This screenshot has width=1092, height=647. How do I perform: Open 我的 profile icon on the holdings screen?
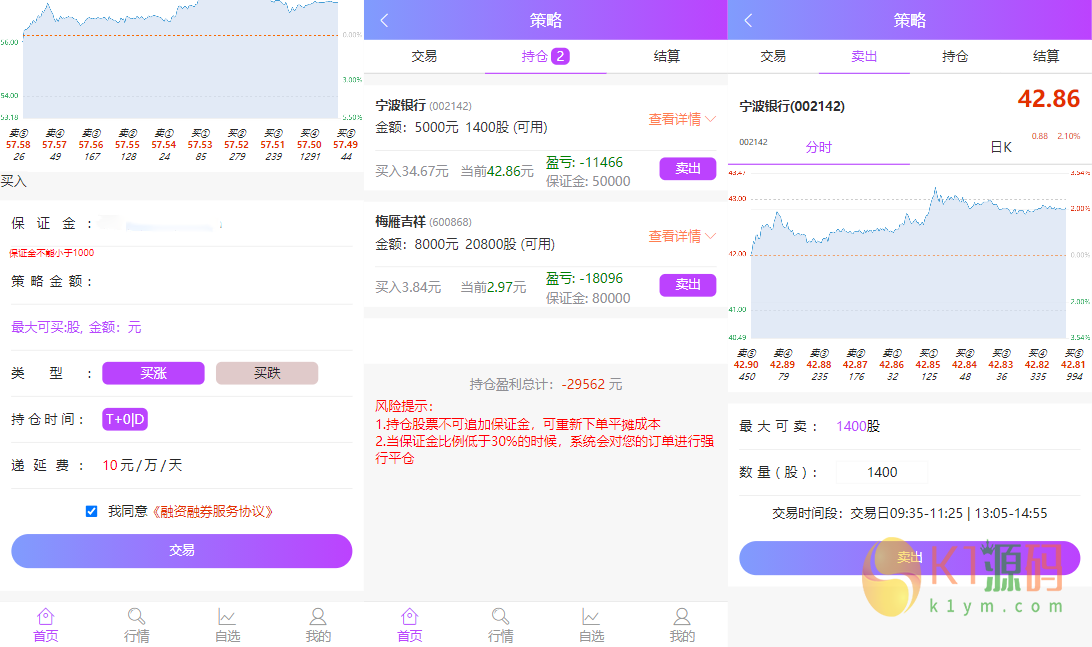coord(682,617)
